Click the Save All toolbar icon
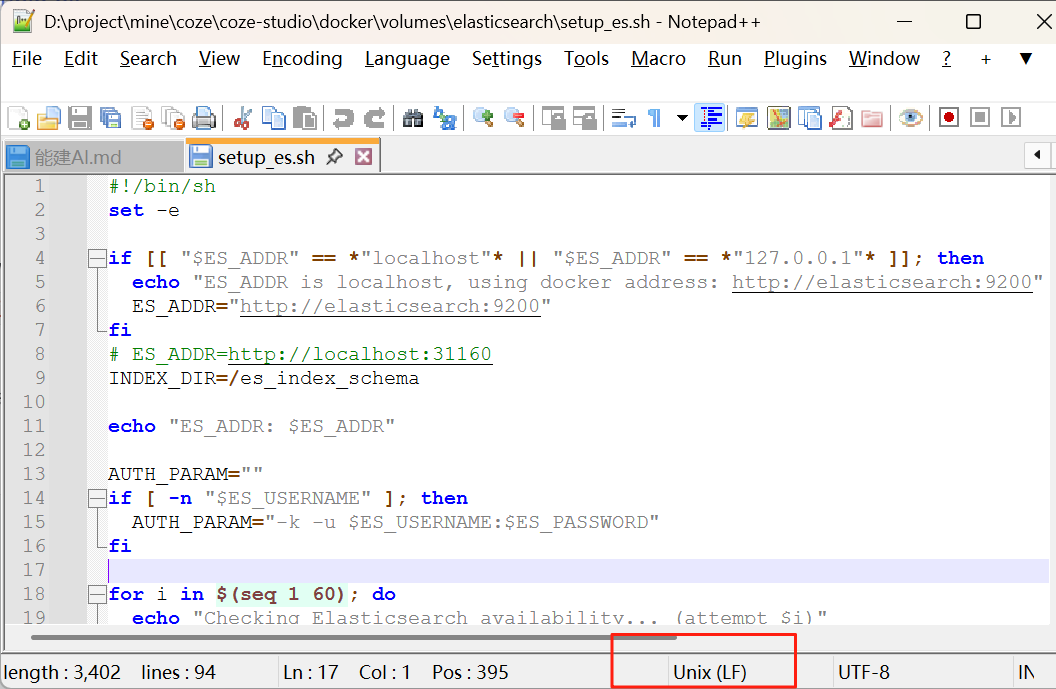 110,117
